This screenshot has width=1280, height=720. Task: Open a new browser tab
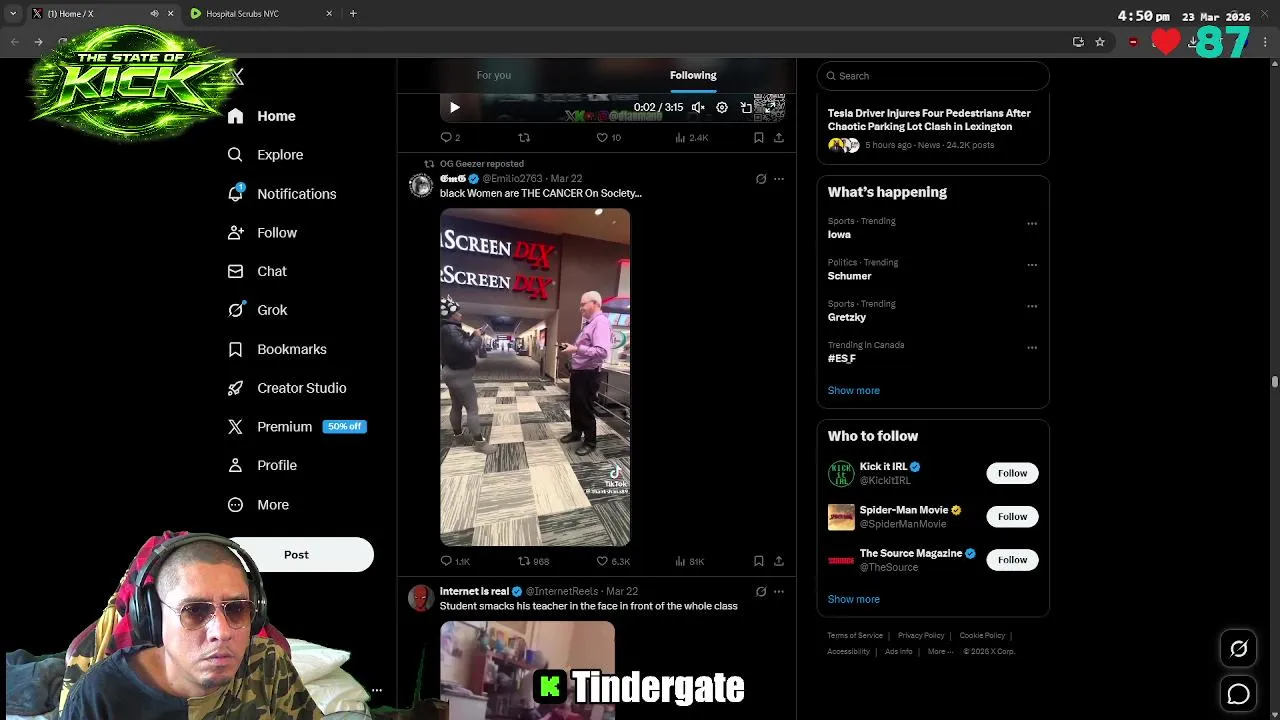(x=353, y=13)
